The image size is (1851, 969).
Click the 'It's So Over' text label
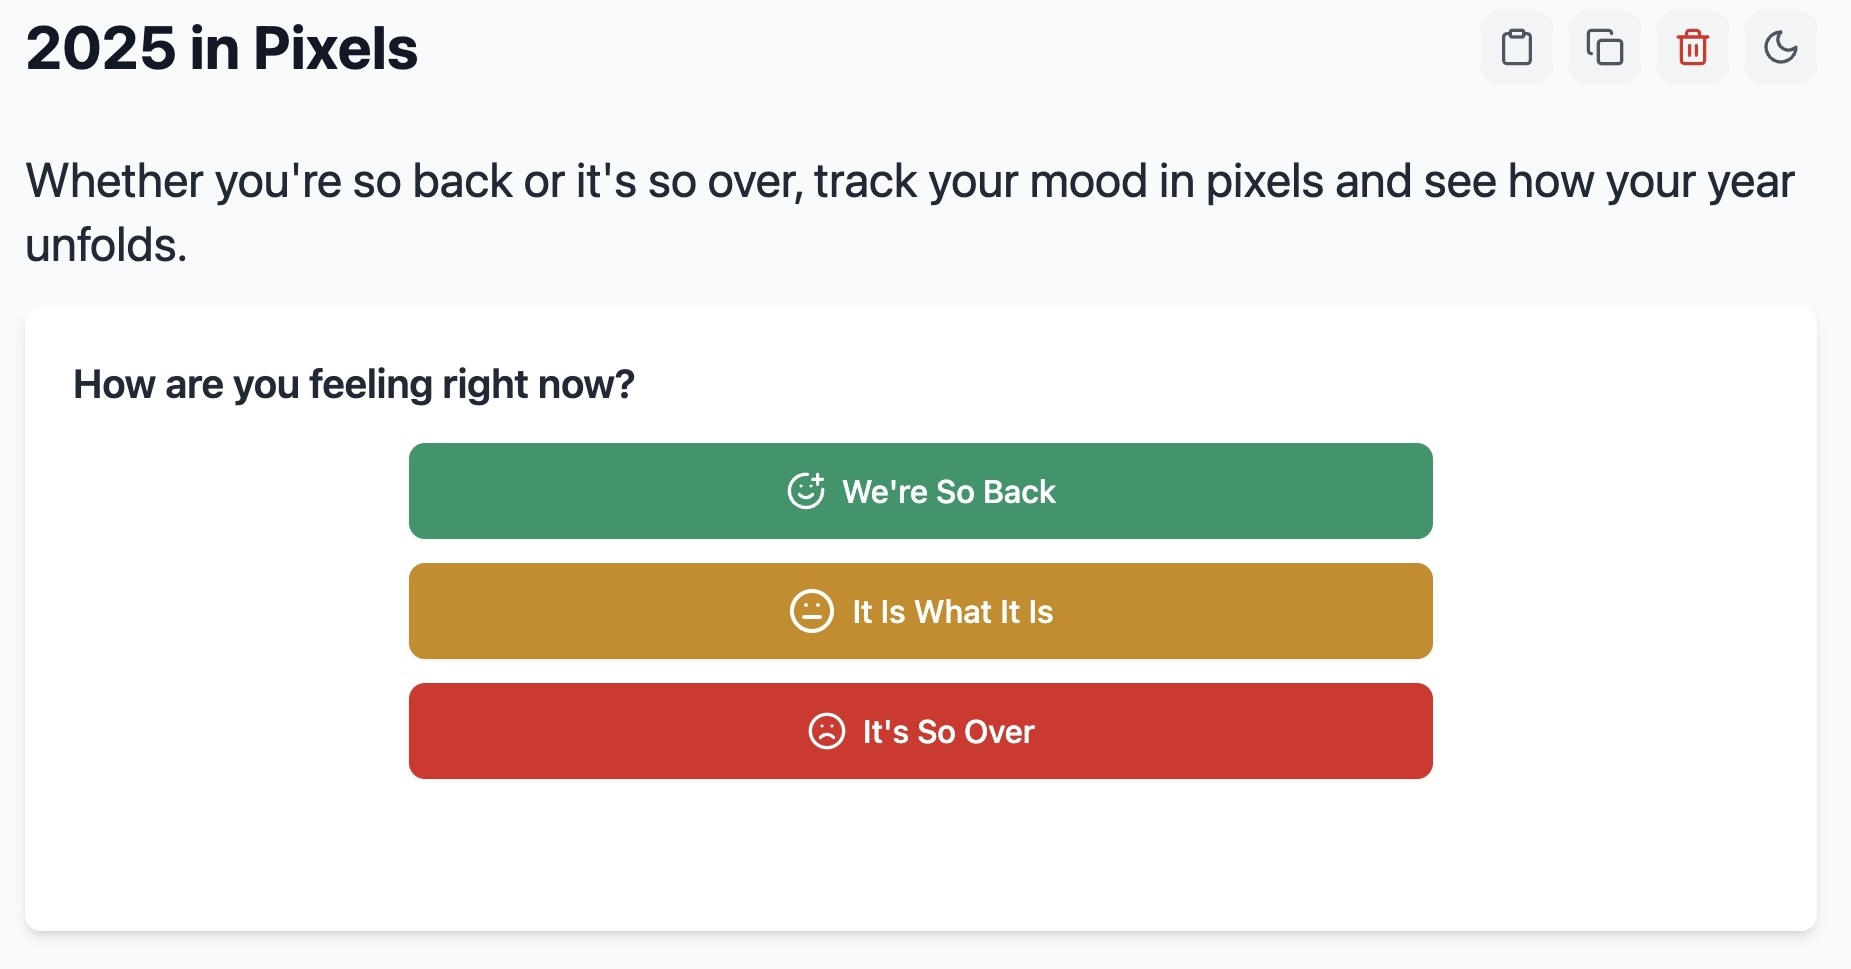click(x=948, y=732)
